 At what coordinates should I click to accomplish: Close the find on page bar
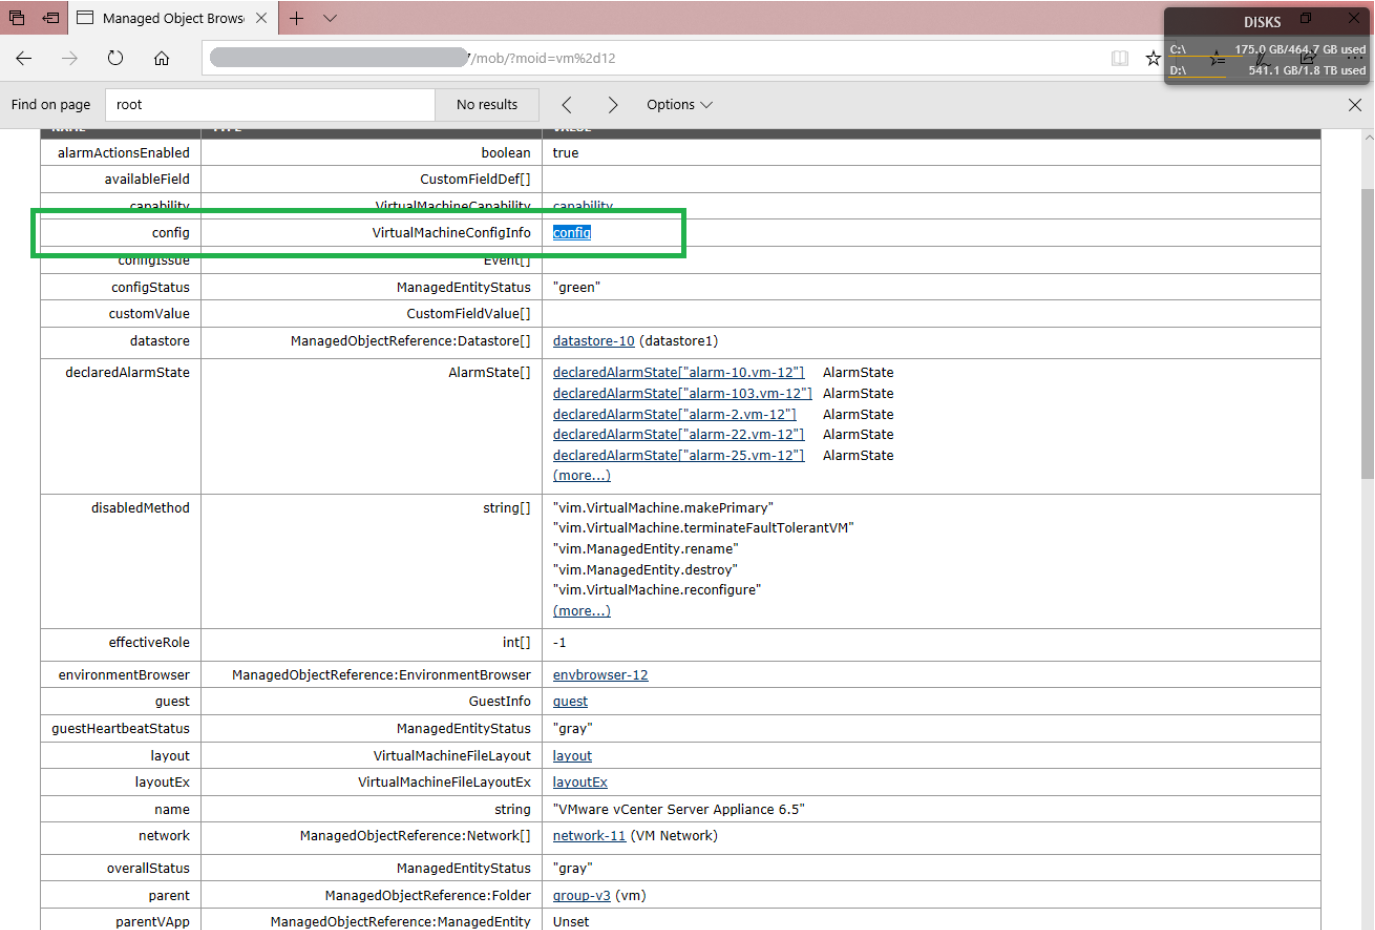(x=1354, y=105)
